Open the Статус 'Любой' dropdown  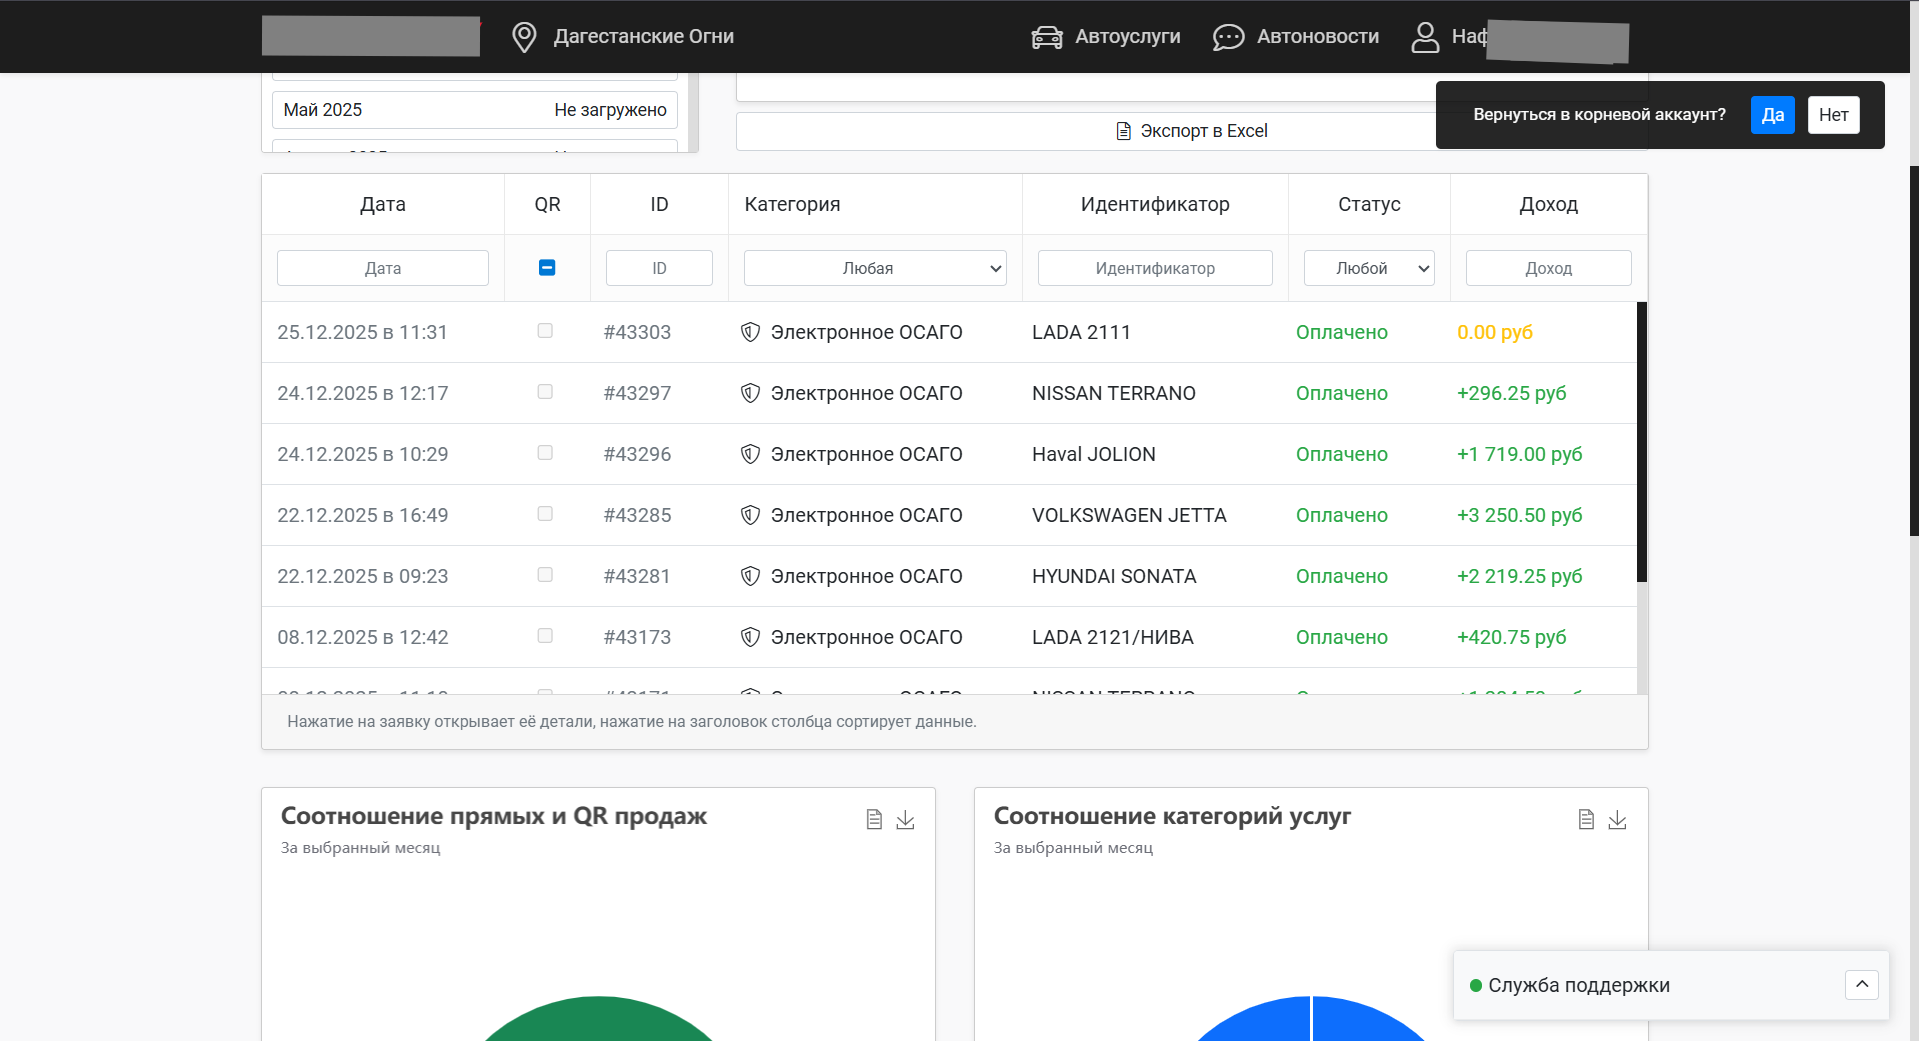pos(1369,268)
